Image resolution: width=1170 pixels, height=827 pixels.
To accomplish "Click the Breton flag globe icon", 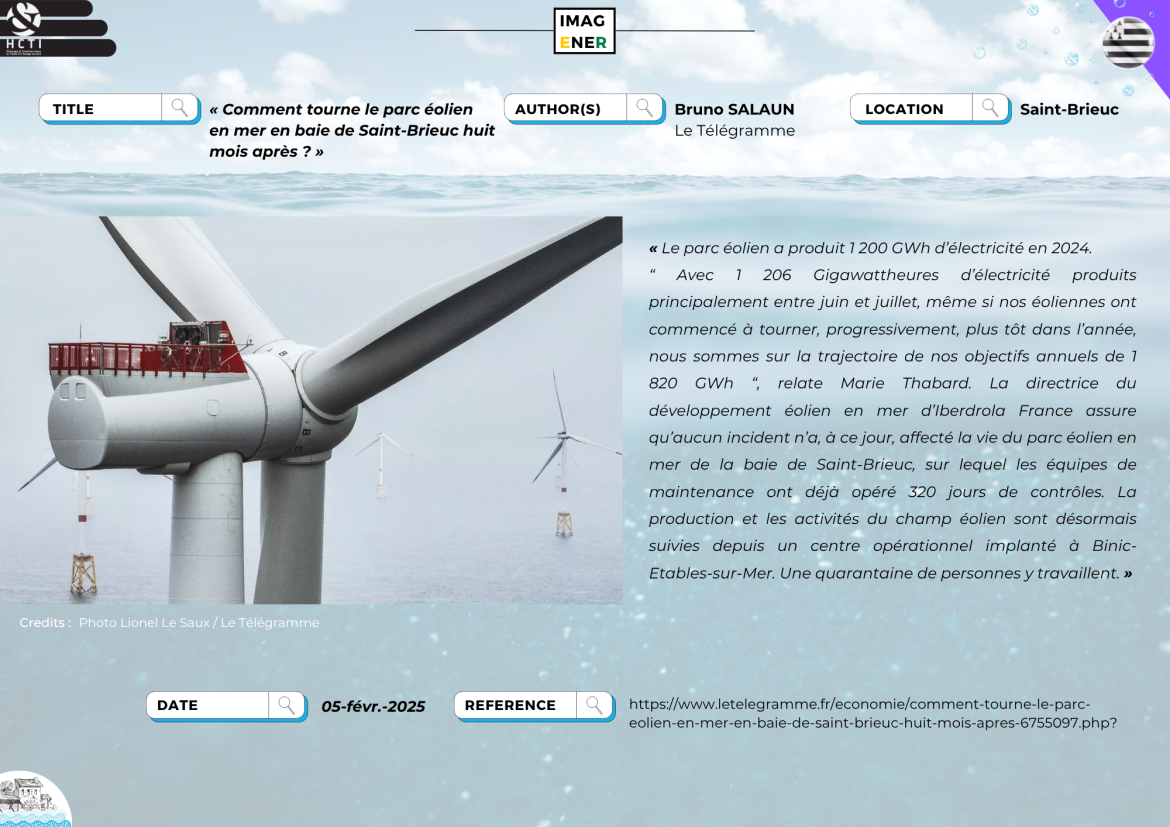I will (1128, 43).
